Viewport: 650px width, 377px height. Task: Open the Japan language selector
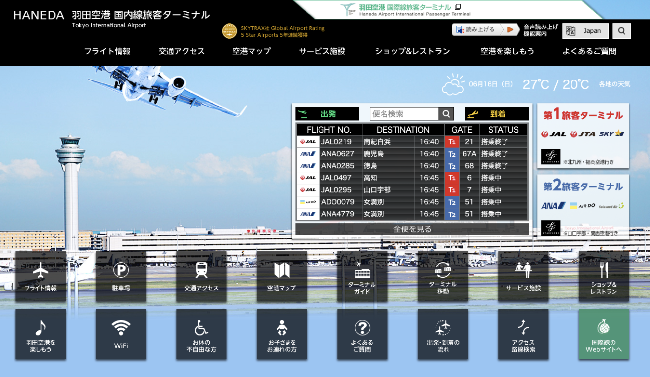point(585,31)
